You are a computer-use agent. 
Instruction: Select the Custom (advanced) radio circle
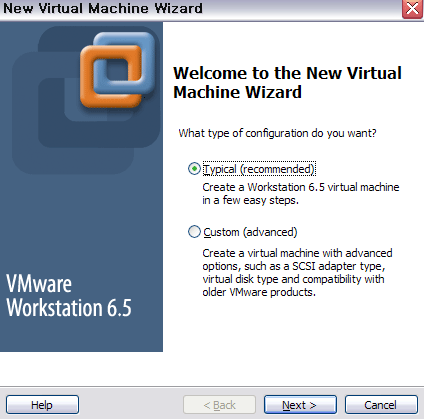click(x=194, y=232)
